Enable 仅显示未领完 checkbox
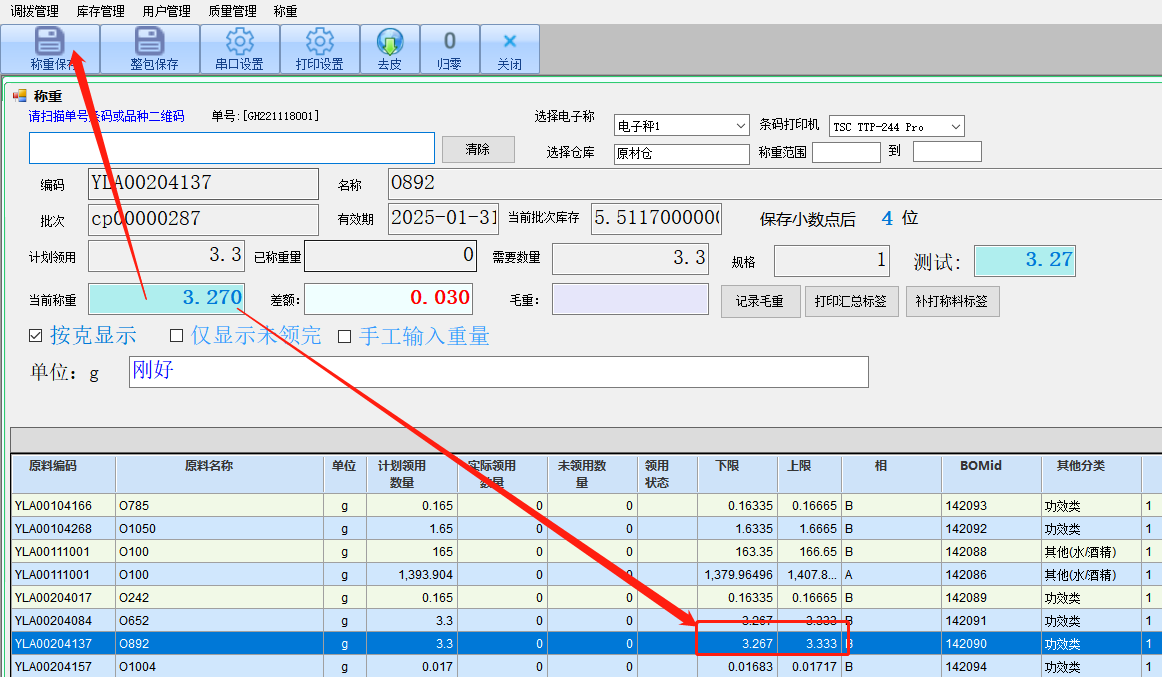Image resolution: width=1162 pixels, height=677 pixels. [177, 336]
